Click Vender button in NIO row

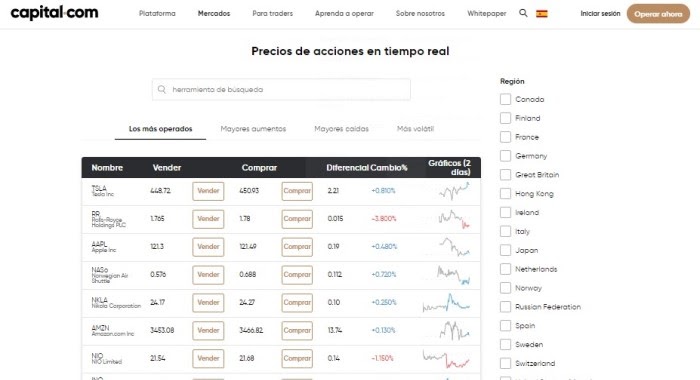coord(208,358)
